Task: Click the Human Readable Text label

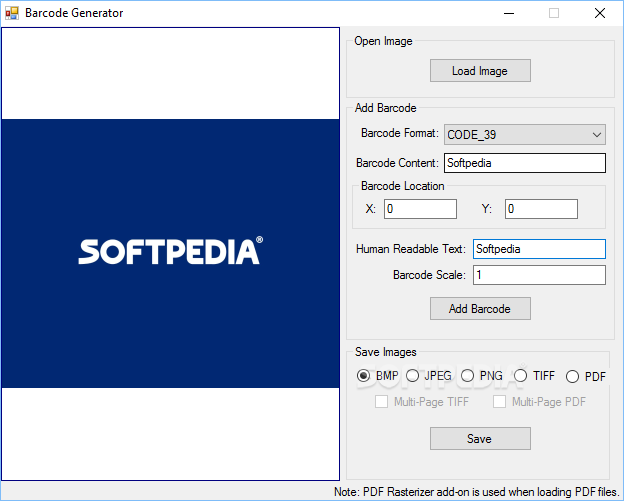Action: [x=411, y=249]
